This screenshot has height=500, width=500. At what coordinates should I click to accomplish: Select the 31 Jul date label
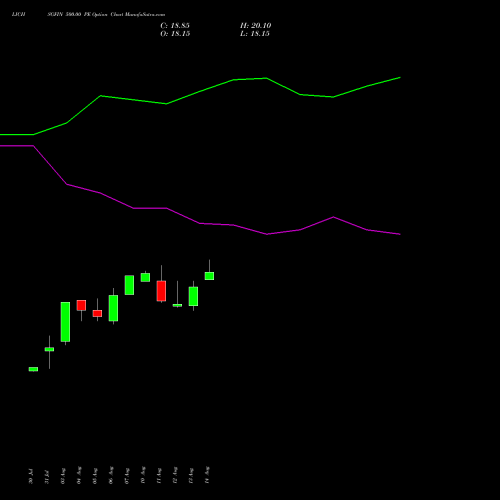(47, 477)
